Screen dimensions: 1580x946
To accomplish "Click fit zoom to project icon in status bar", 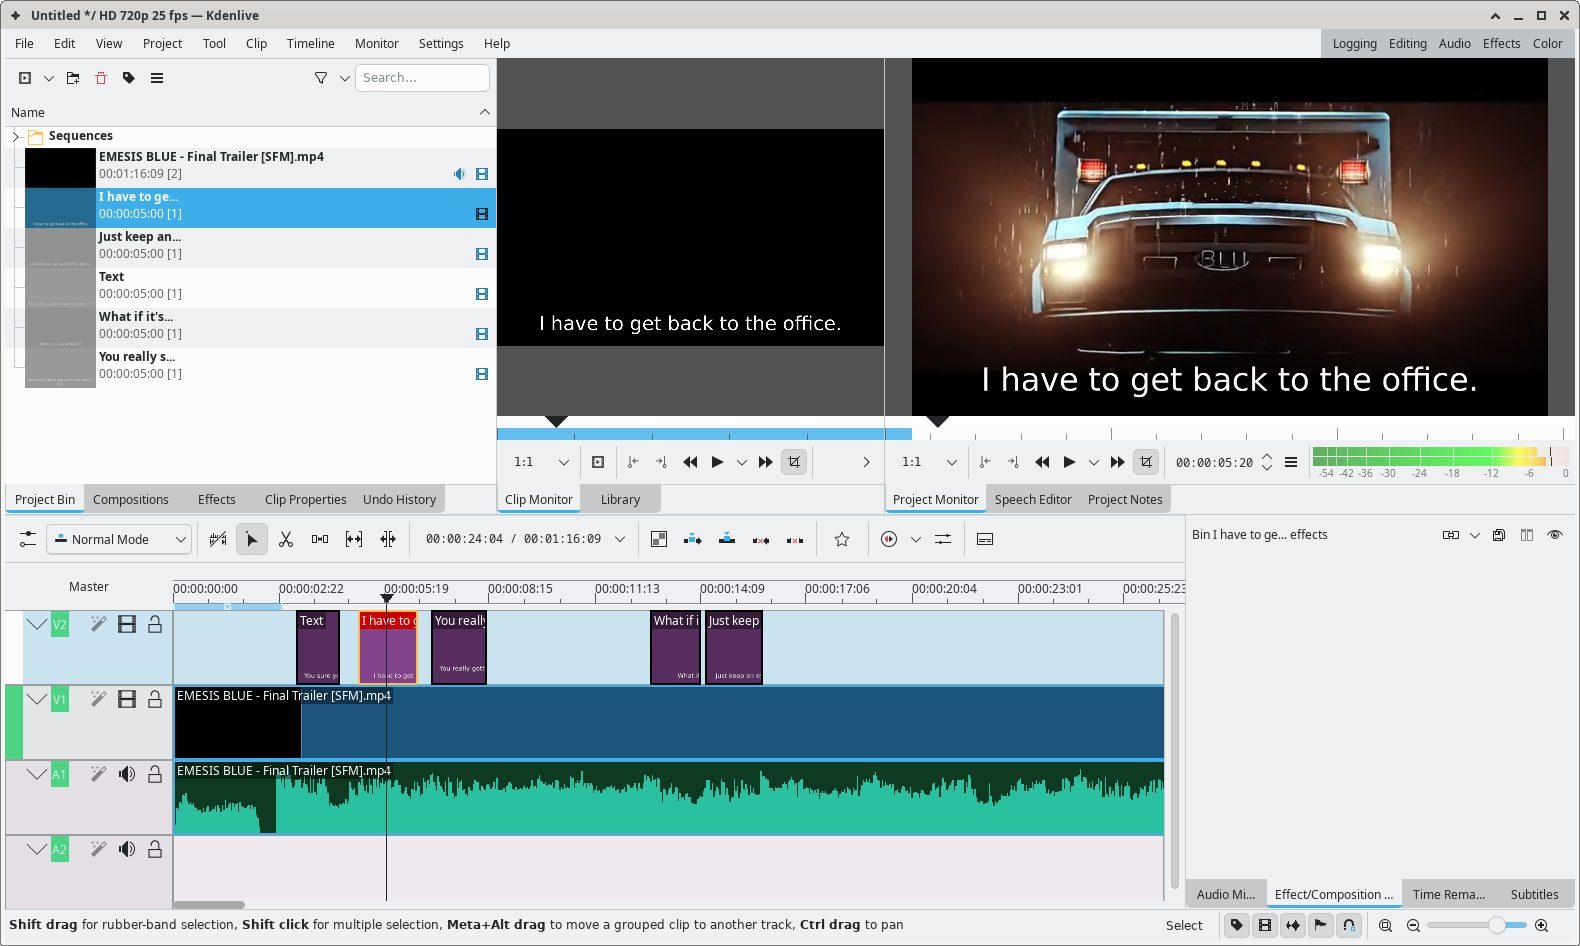I will coord(1385,926).
